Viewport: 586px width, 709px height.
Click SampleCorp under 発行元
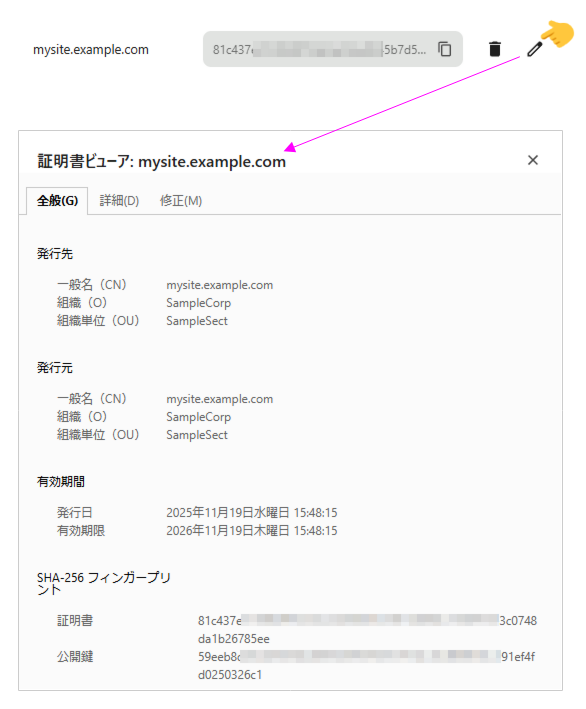click(x=198, y=417)
